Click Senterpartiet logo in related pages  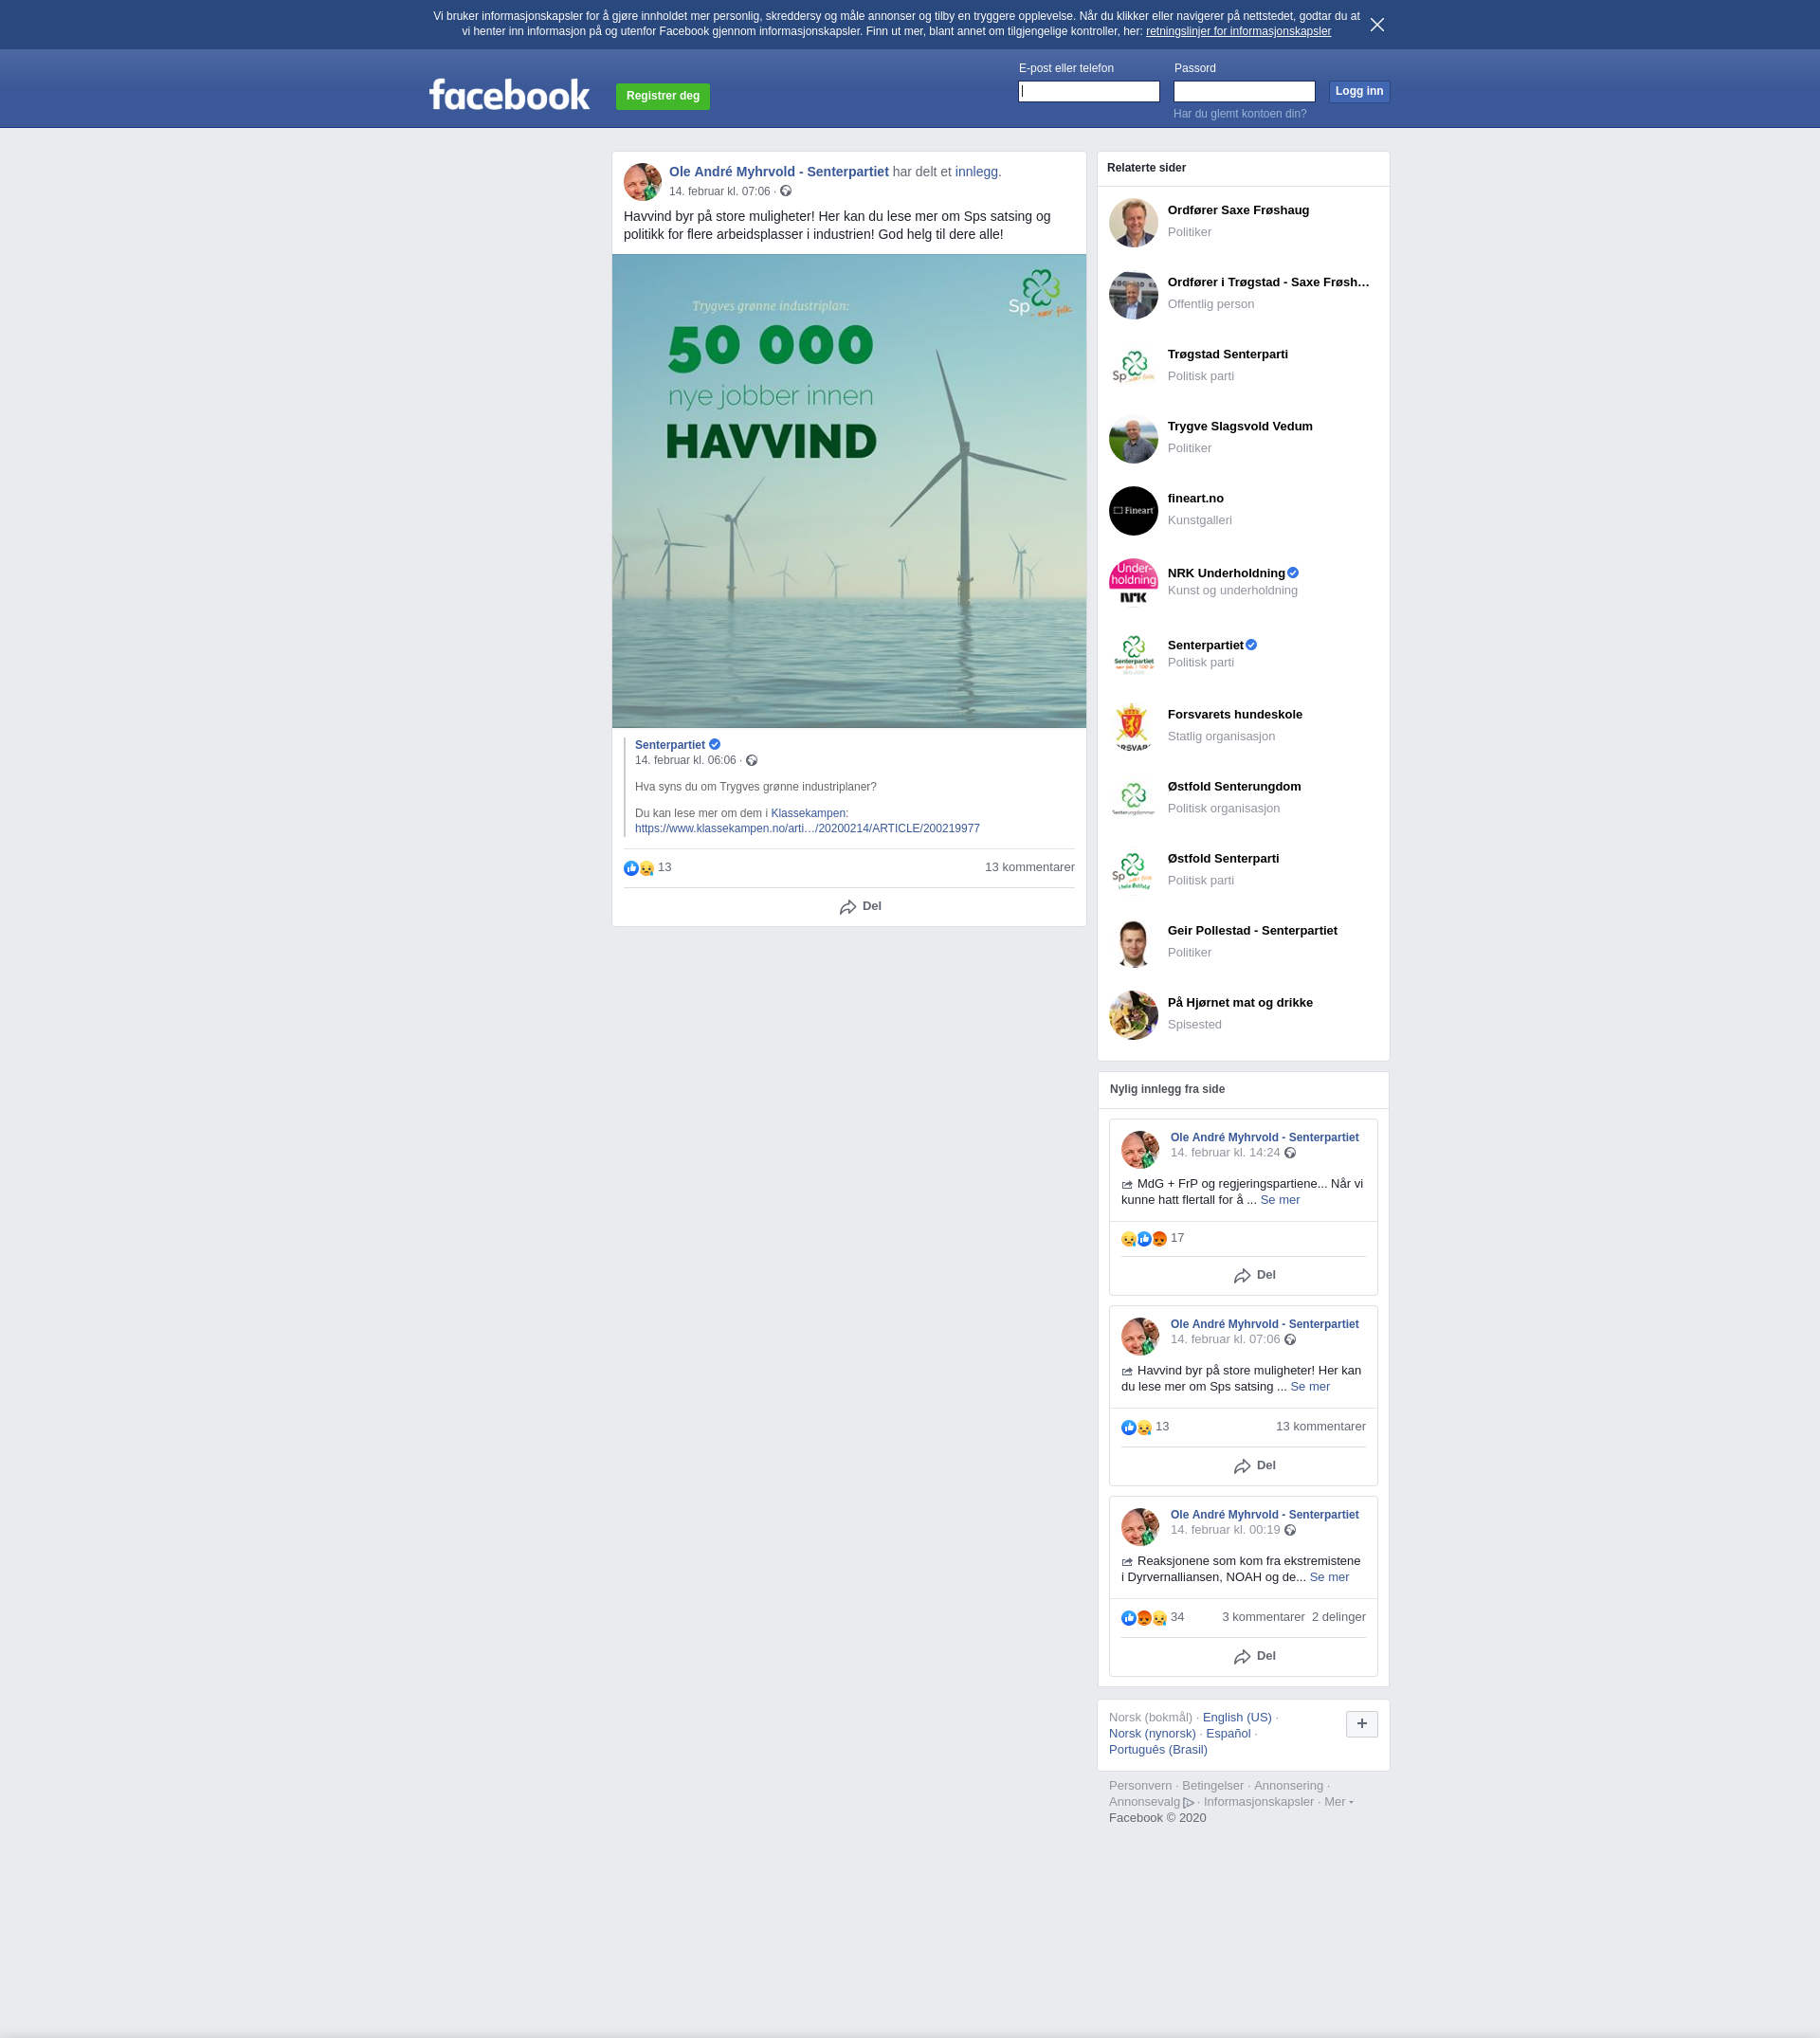point(1132,655)
